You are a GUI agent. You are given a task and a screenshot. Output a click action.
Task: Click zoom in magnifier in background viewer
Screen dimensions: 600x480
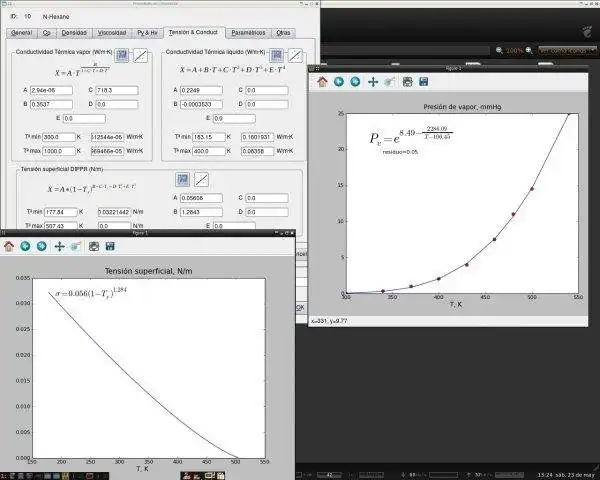click(x=528, y=50)
